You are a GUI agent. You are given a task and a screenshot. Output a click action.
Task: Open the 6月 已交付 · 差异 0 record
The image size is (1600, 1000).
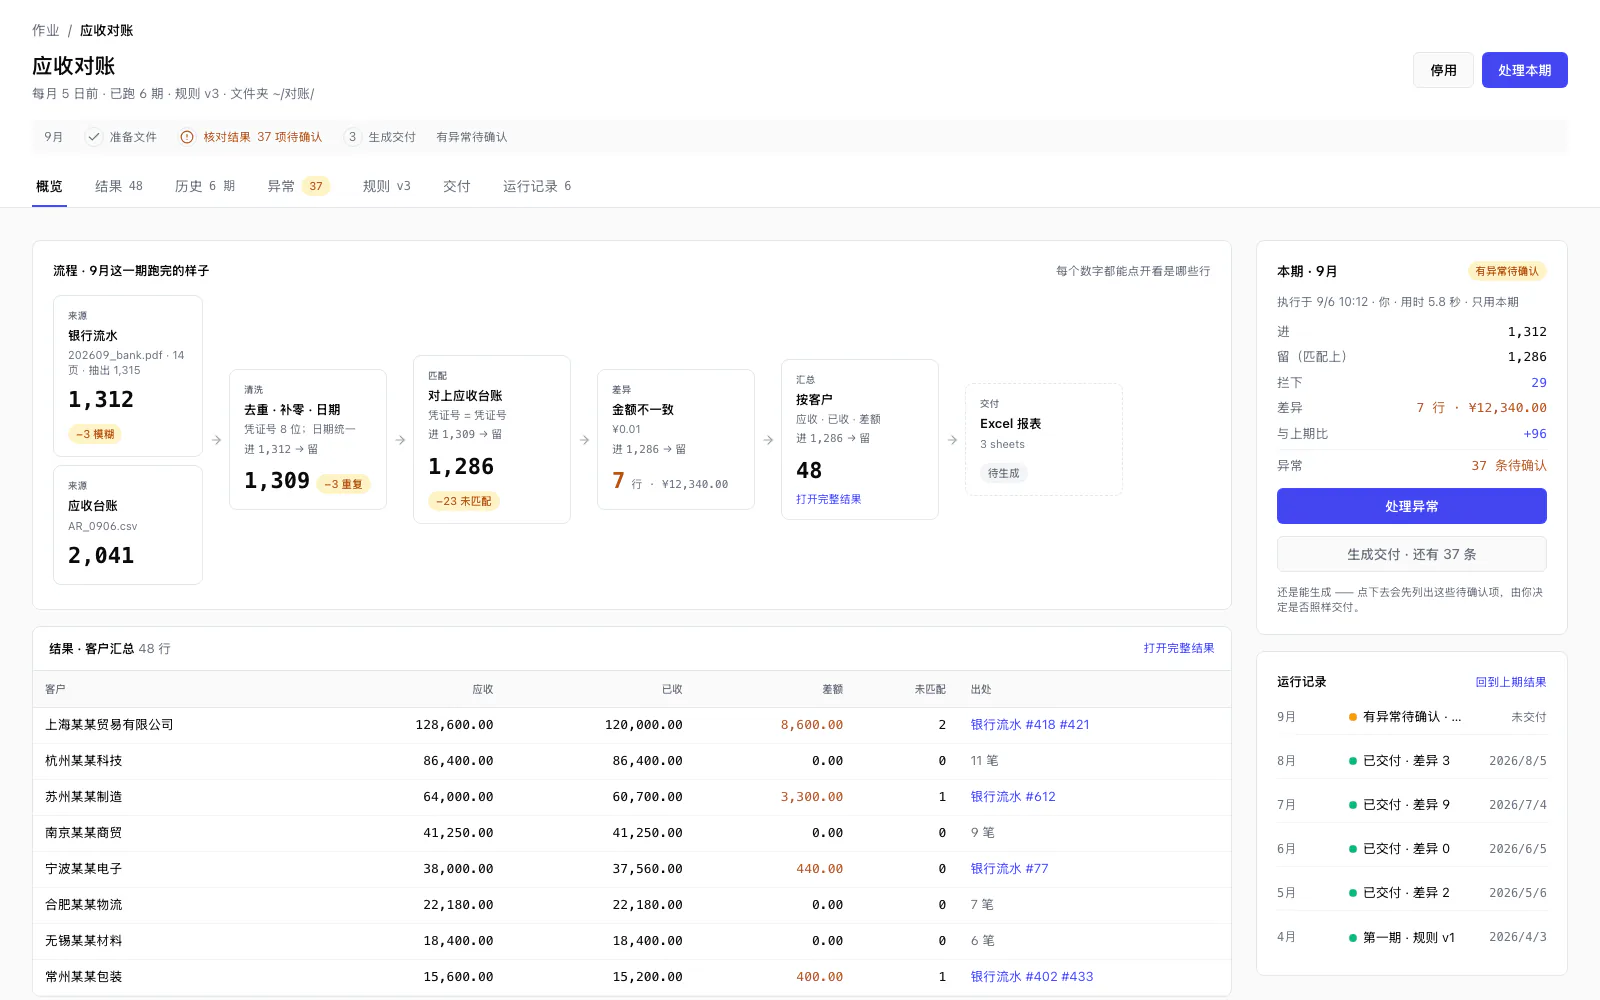pos(1411,849)
